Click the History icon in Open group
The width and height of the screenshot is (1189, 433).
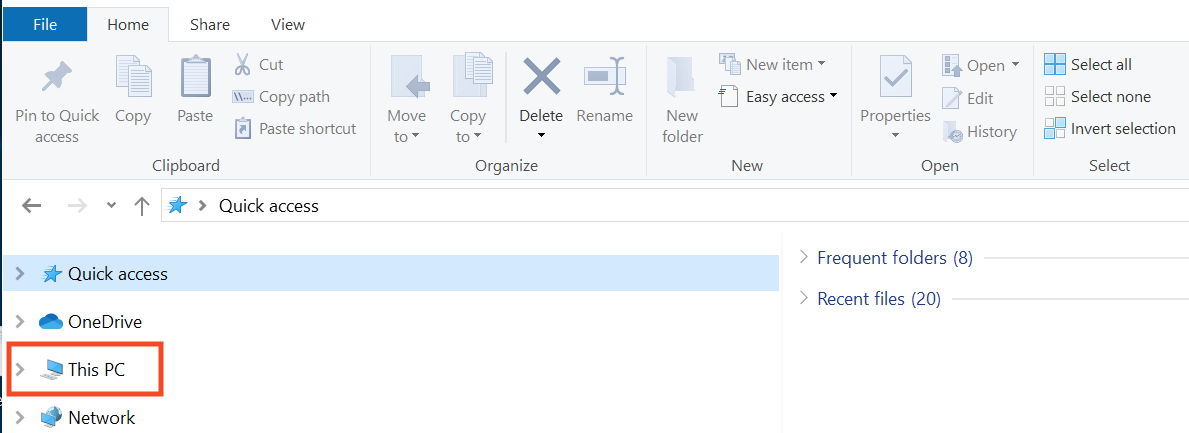coord(953,131)
